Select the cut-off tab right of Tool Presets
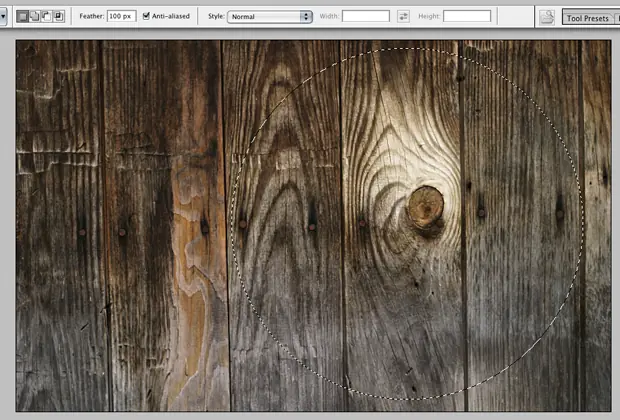 [616, 17]
